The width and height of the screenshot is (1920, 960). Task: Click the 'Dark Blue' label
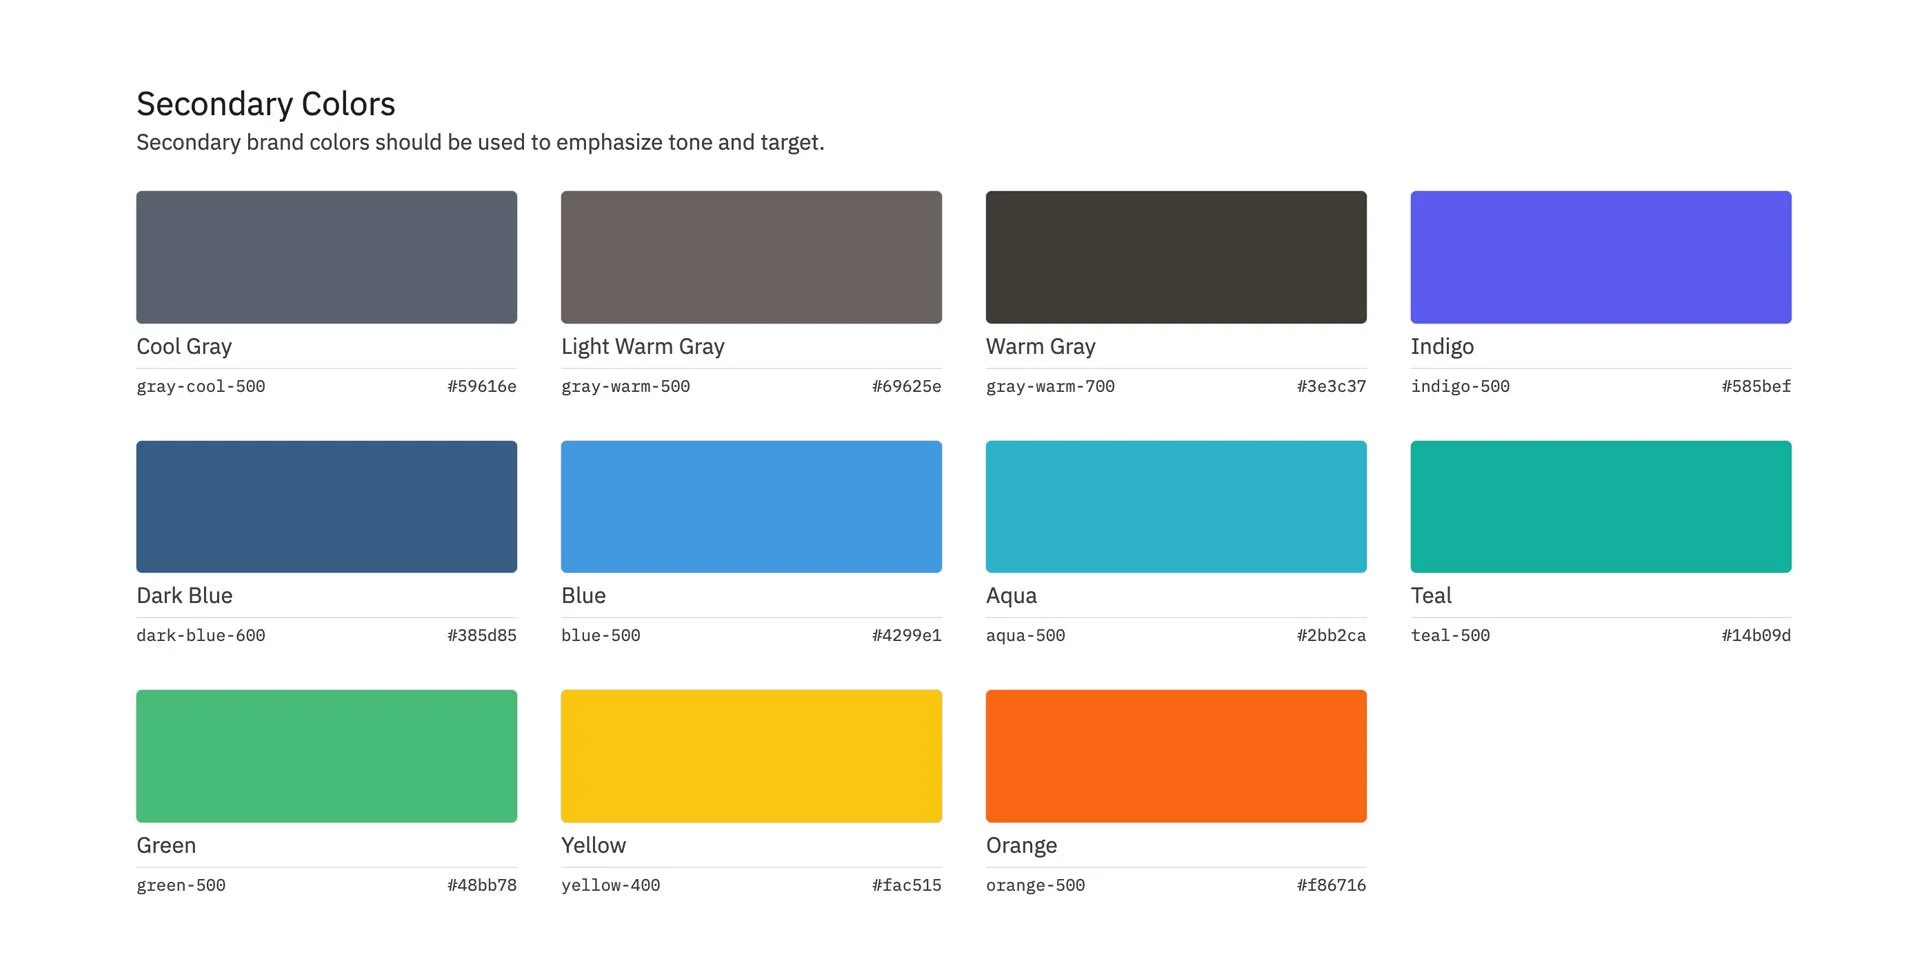point(184,595)
